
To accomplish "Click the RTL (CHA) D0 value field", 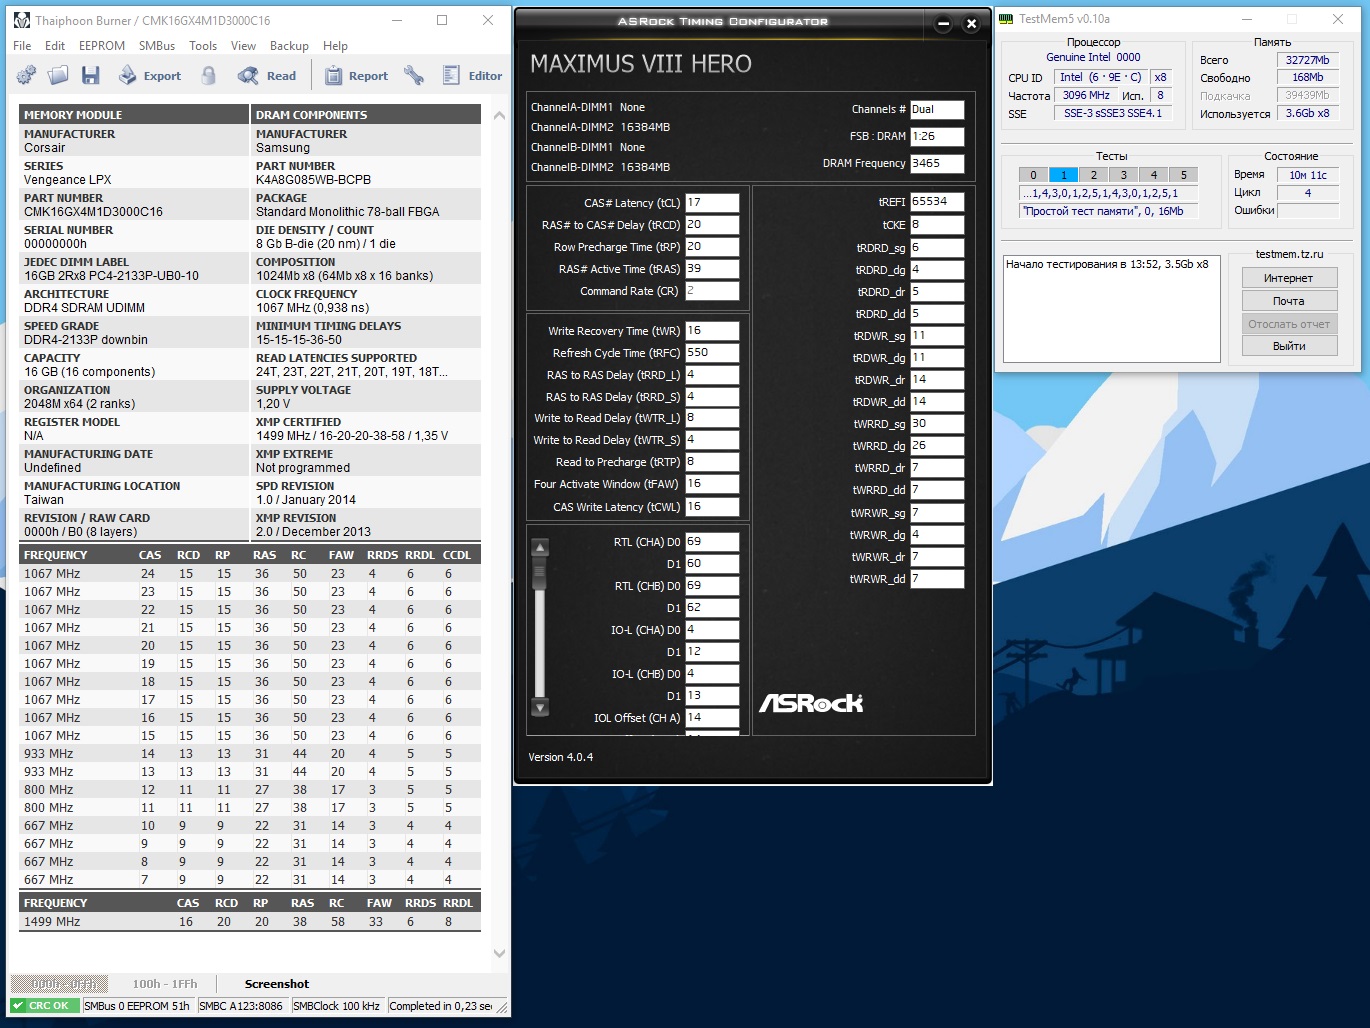I will (712, 542).
